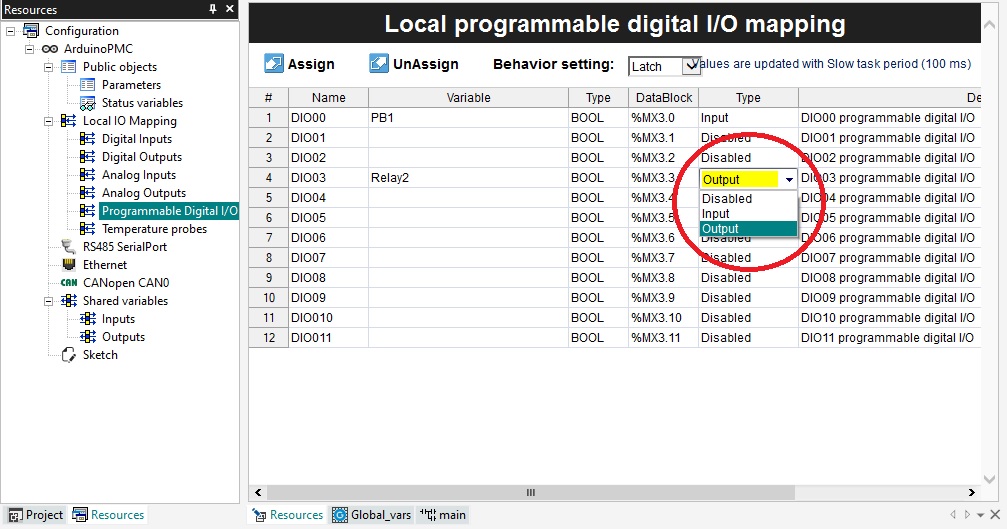Screen dimensions: 1007x531
Task: Close the Resources panel
Action: 229,9
